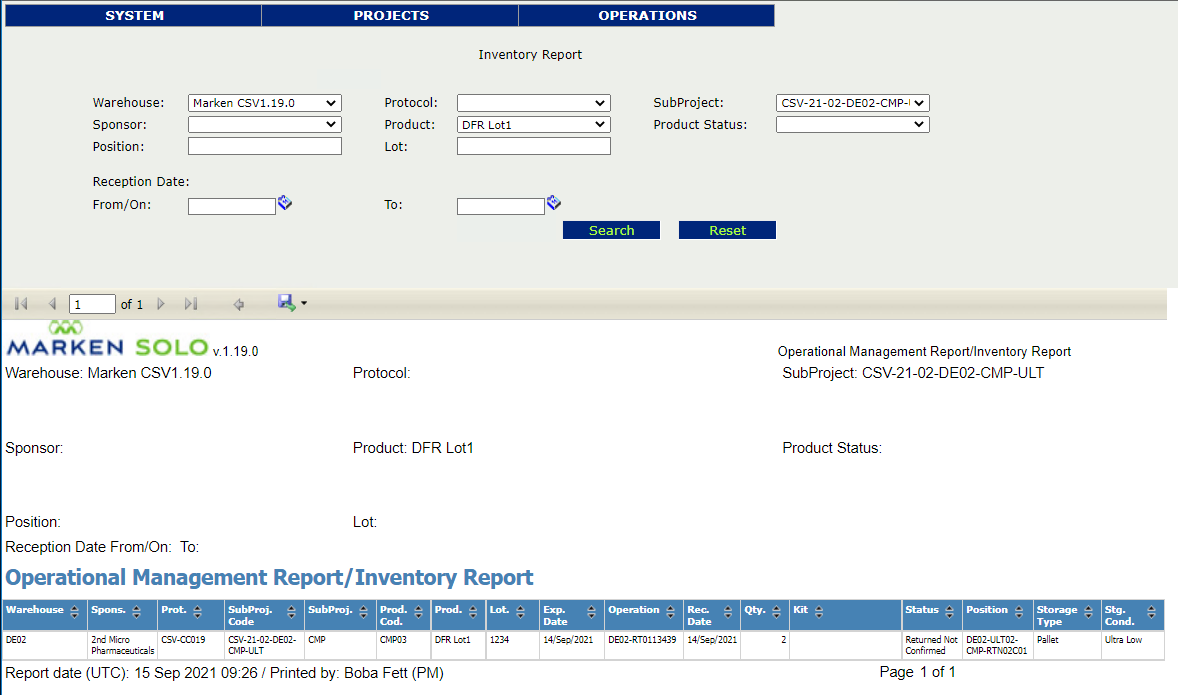The image size is (1178, 695).
Task: Click the To date input field
Action: [500, 206]
